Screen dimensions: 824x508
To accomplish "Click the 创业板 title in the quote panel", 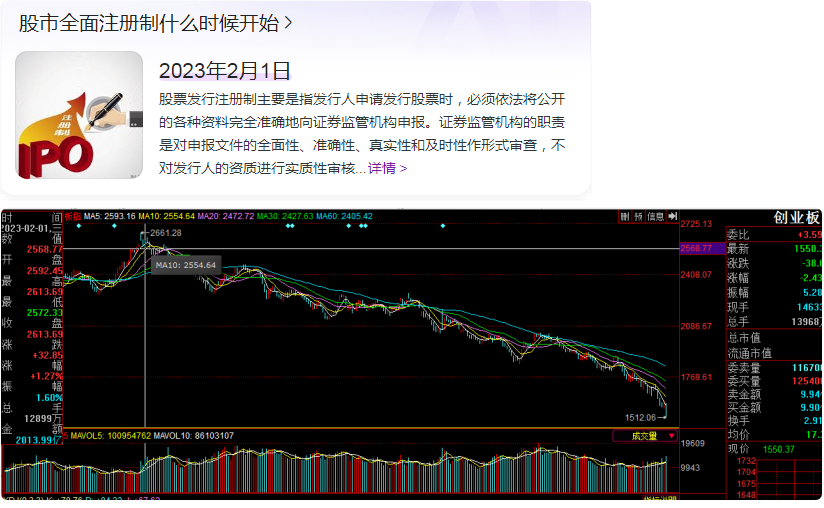I will [x=795, y=218].
